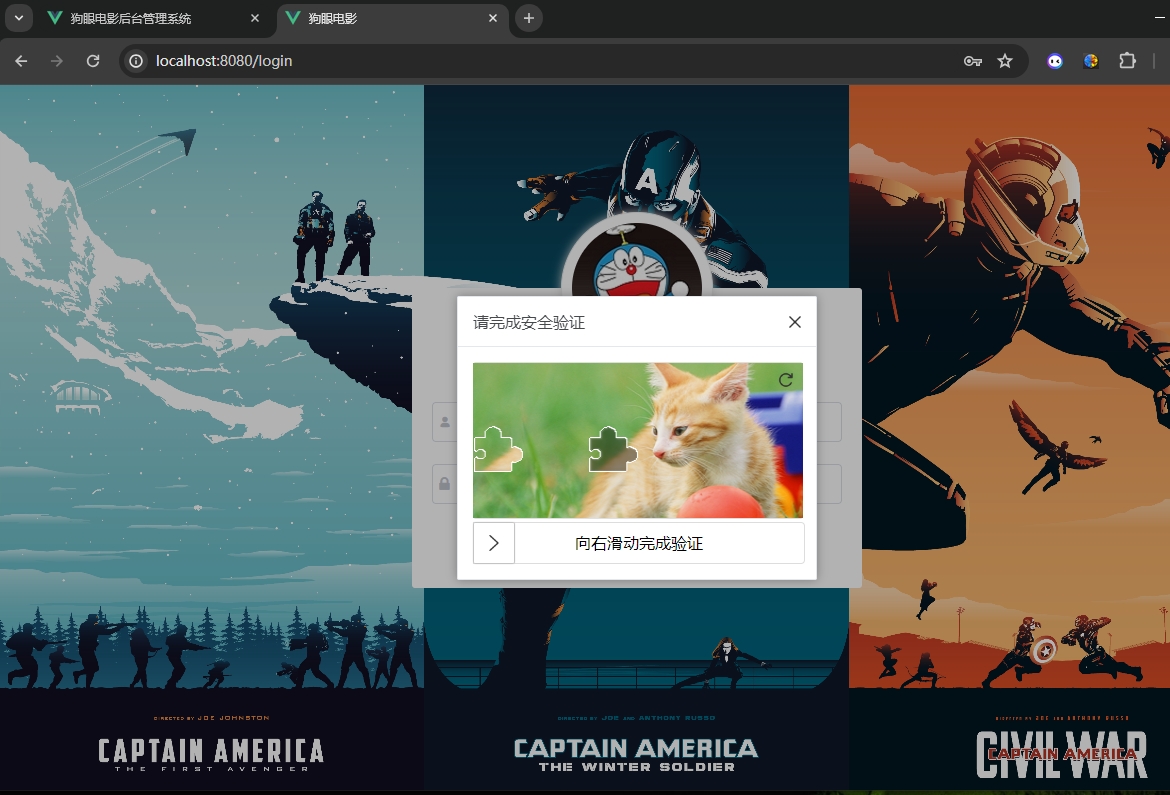Viewport: 1170px width, 795px height.
Task: Open a new browser tab
Action: click(x=528, y=18)
